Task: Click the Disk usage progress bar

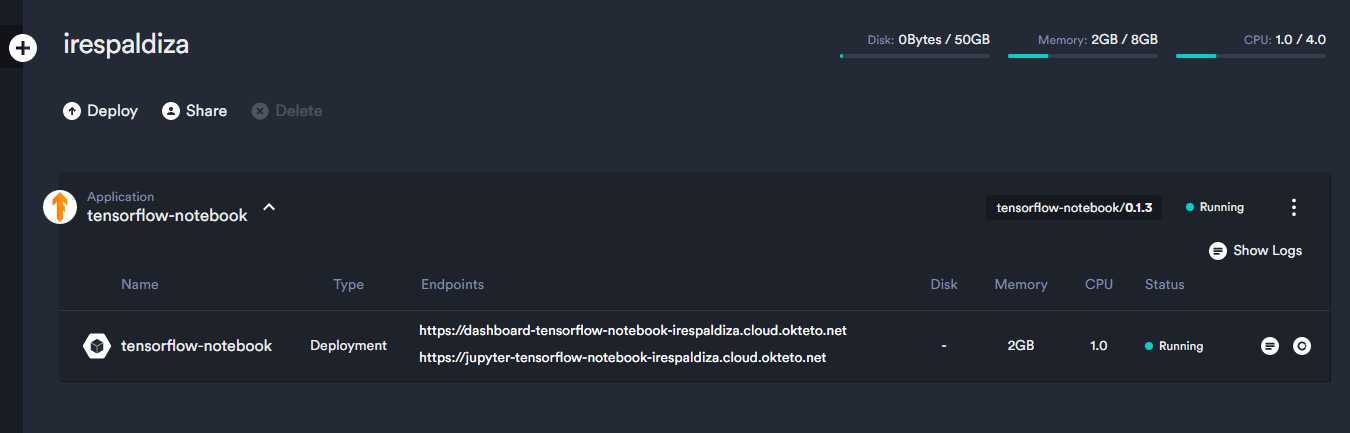Action: 915,56
